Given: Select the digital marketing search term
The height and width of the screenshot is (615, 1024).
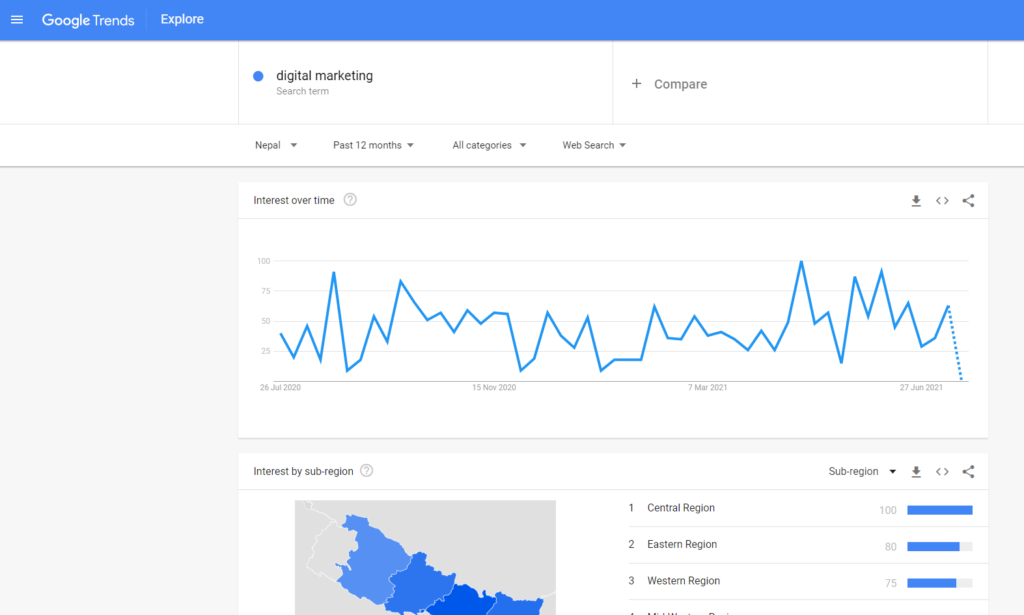Looking at the screenshot, I should click(325, 76).
